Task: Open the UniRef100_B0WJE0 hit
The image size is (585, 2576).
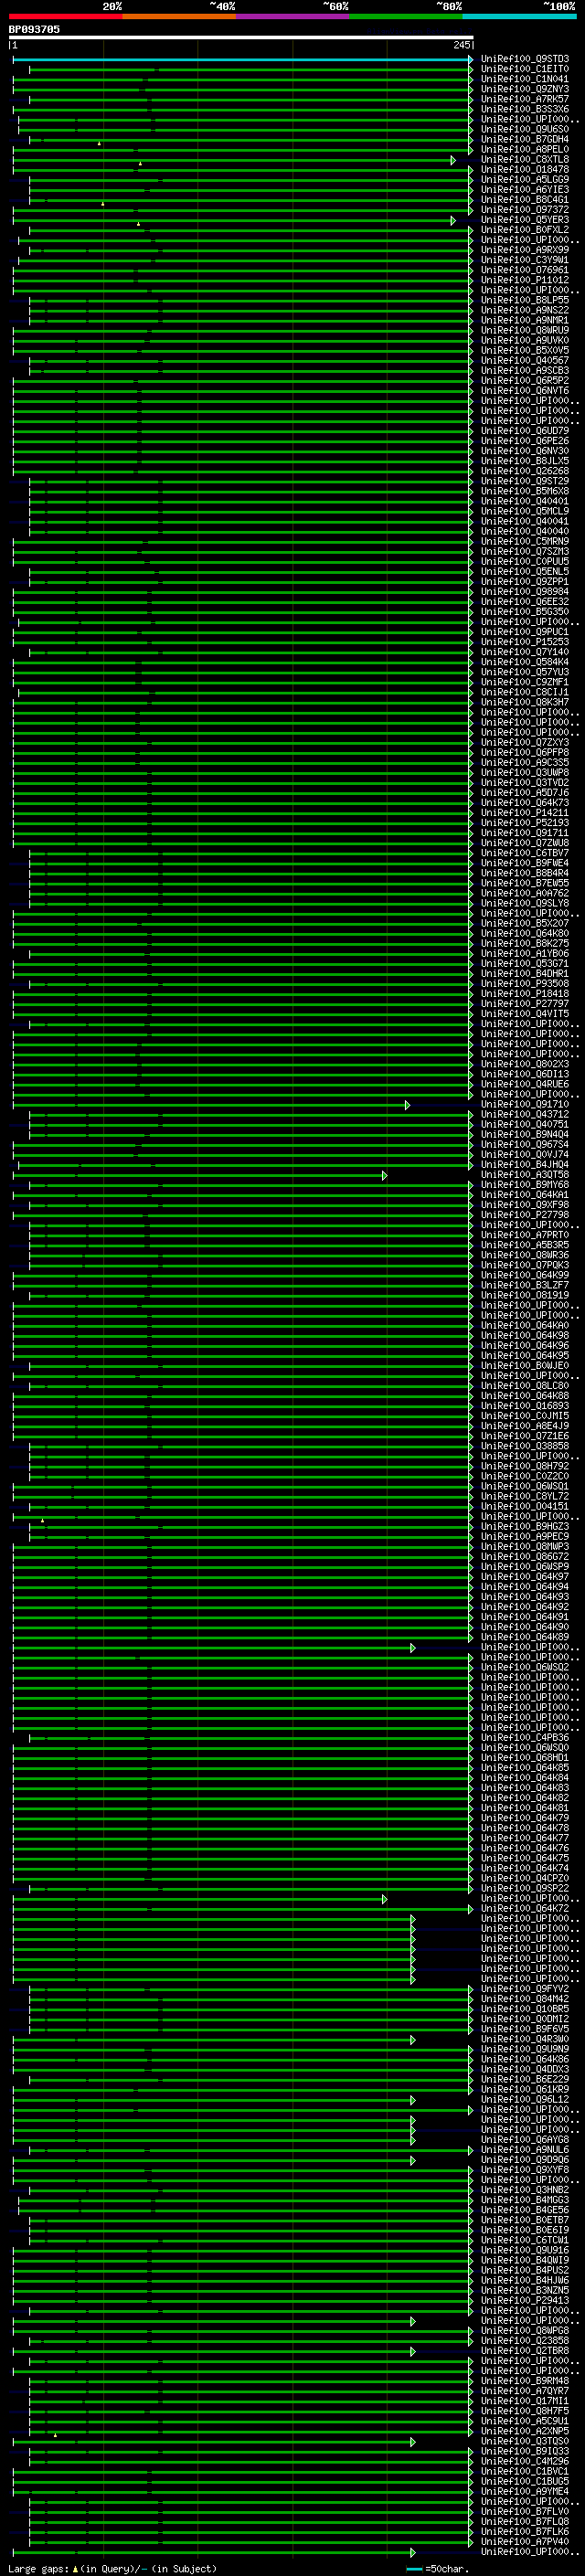Action: (x=525, y=1366)
